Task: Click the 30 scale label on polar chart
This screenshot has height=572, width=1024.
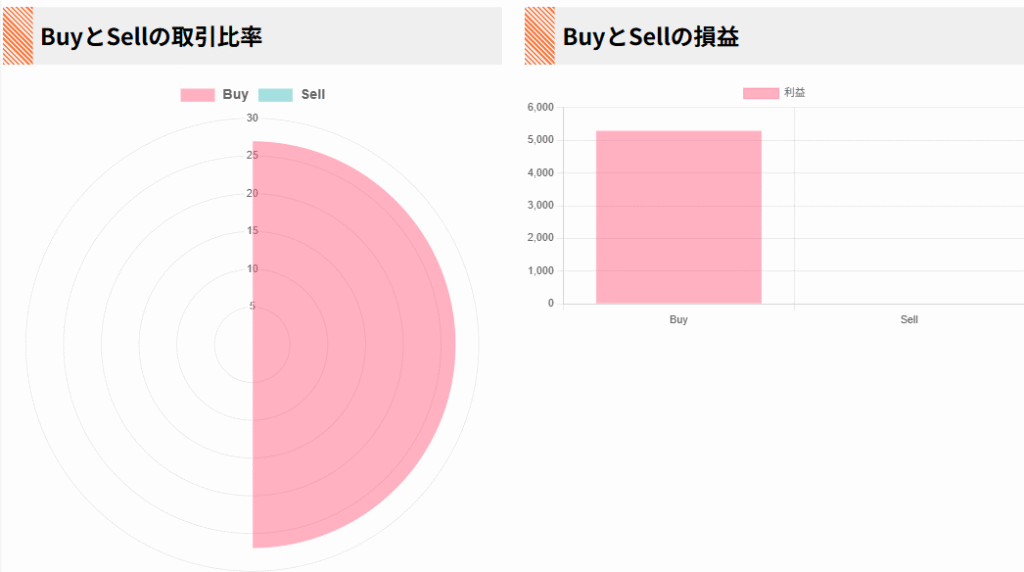Action: click(x=252, y=118)
